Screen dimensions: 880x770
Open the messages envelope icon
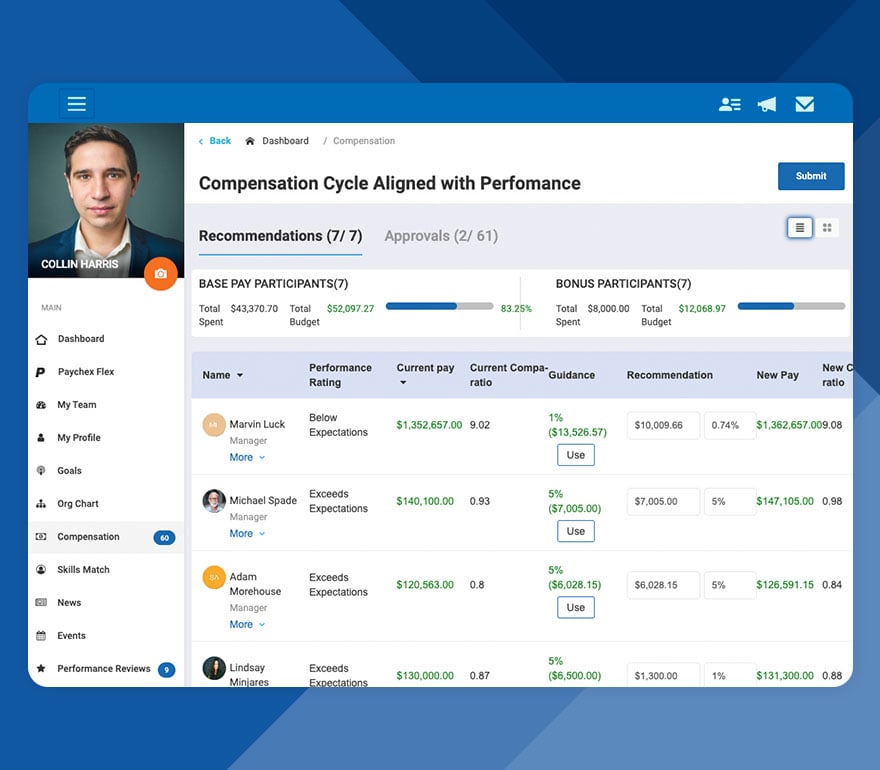804,103
